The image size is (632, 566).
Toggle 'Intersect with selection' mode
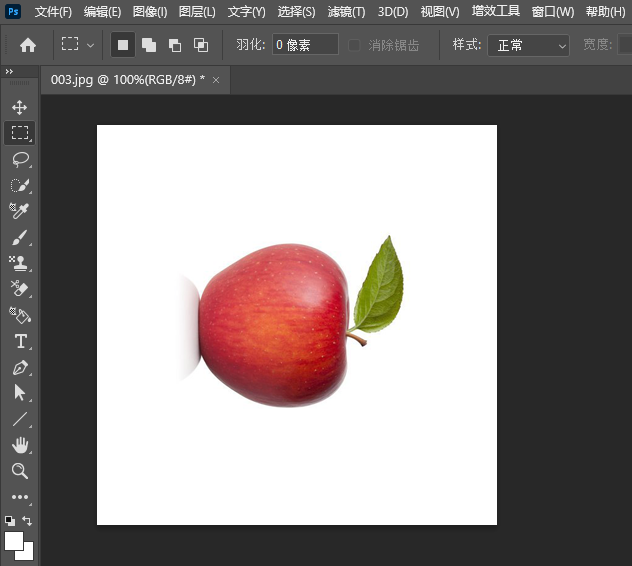(x=201, y=45)
